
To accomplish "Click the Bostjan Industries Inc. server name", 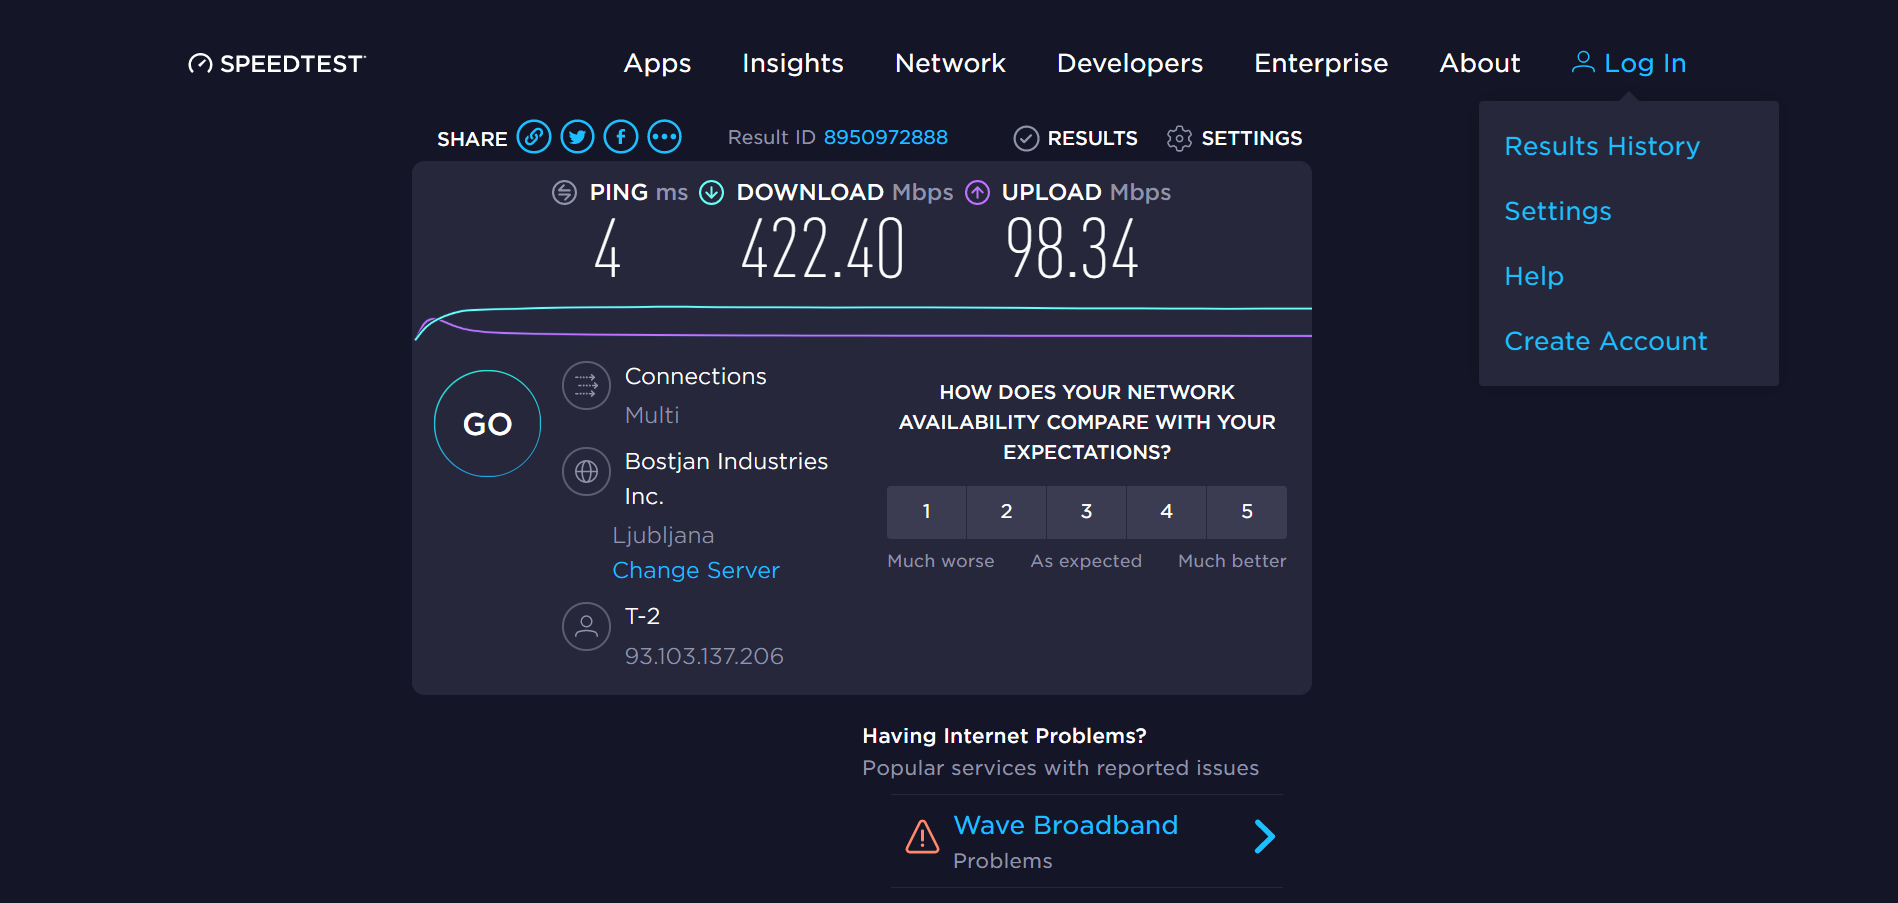I will tap(726, 479).
